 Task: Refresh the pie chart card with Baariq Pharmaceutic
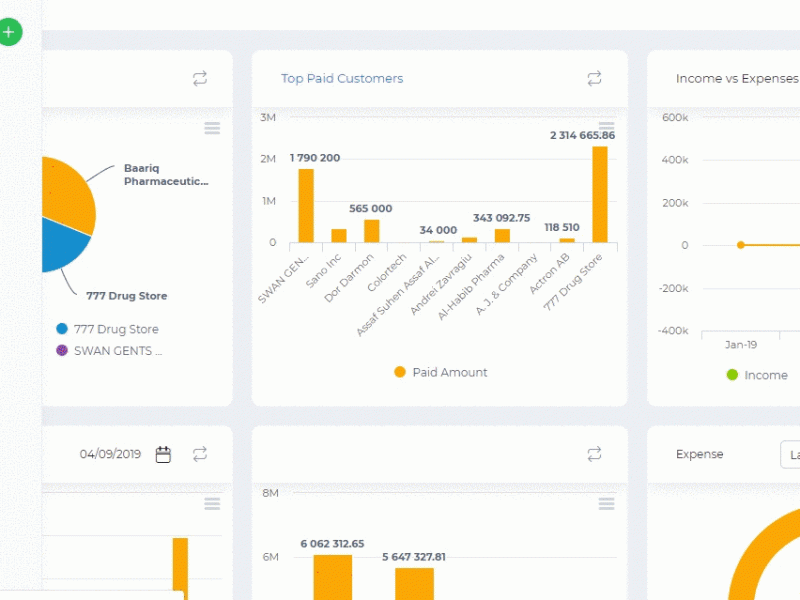[200, 79]
